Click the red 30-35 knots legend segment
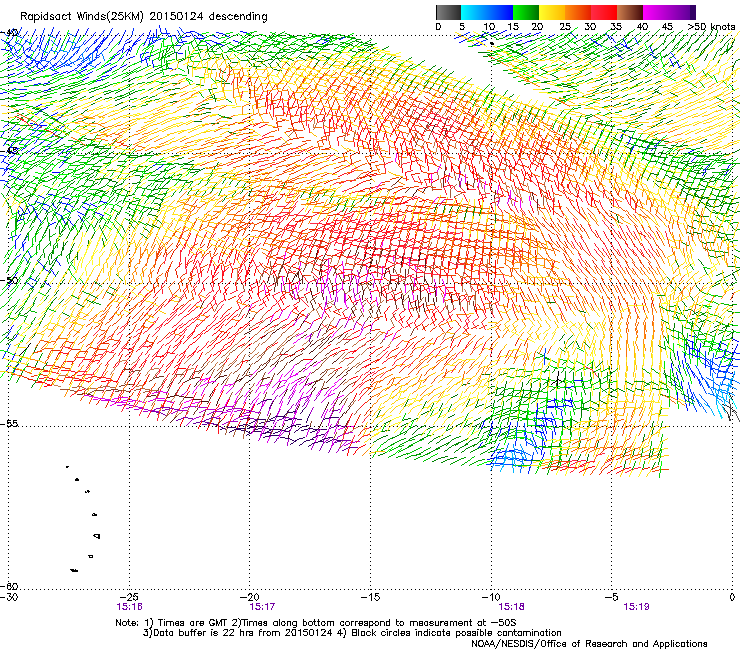Viewport: 740px width, 650px height. (604, 12)
